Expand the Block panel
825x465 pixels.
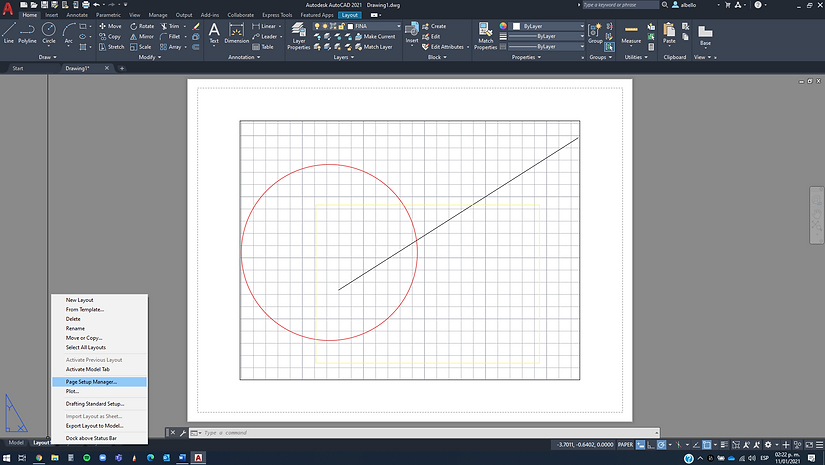click(437, 57)
